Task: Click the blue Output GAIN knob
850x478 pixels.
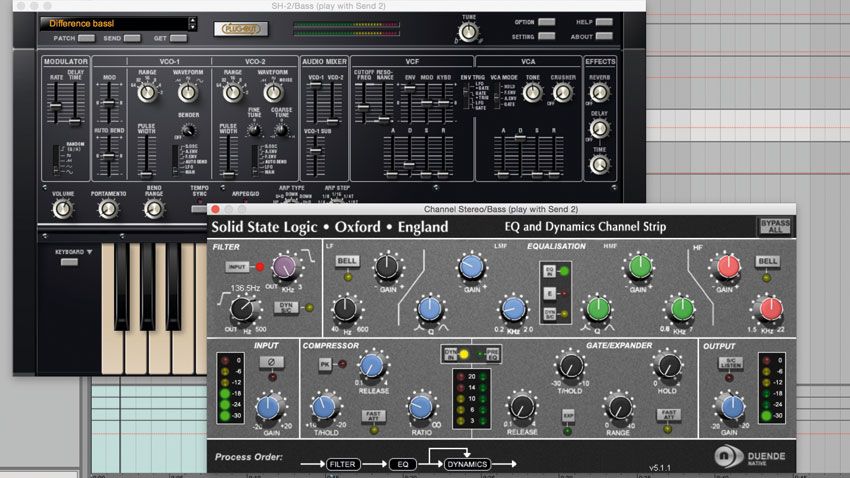Action: [x=731, y=408]
